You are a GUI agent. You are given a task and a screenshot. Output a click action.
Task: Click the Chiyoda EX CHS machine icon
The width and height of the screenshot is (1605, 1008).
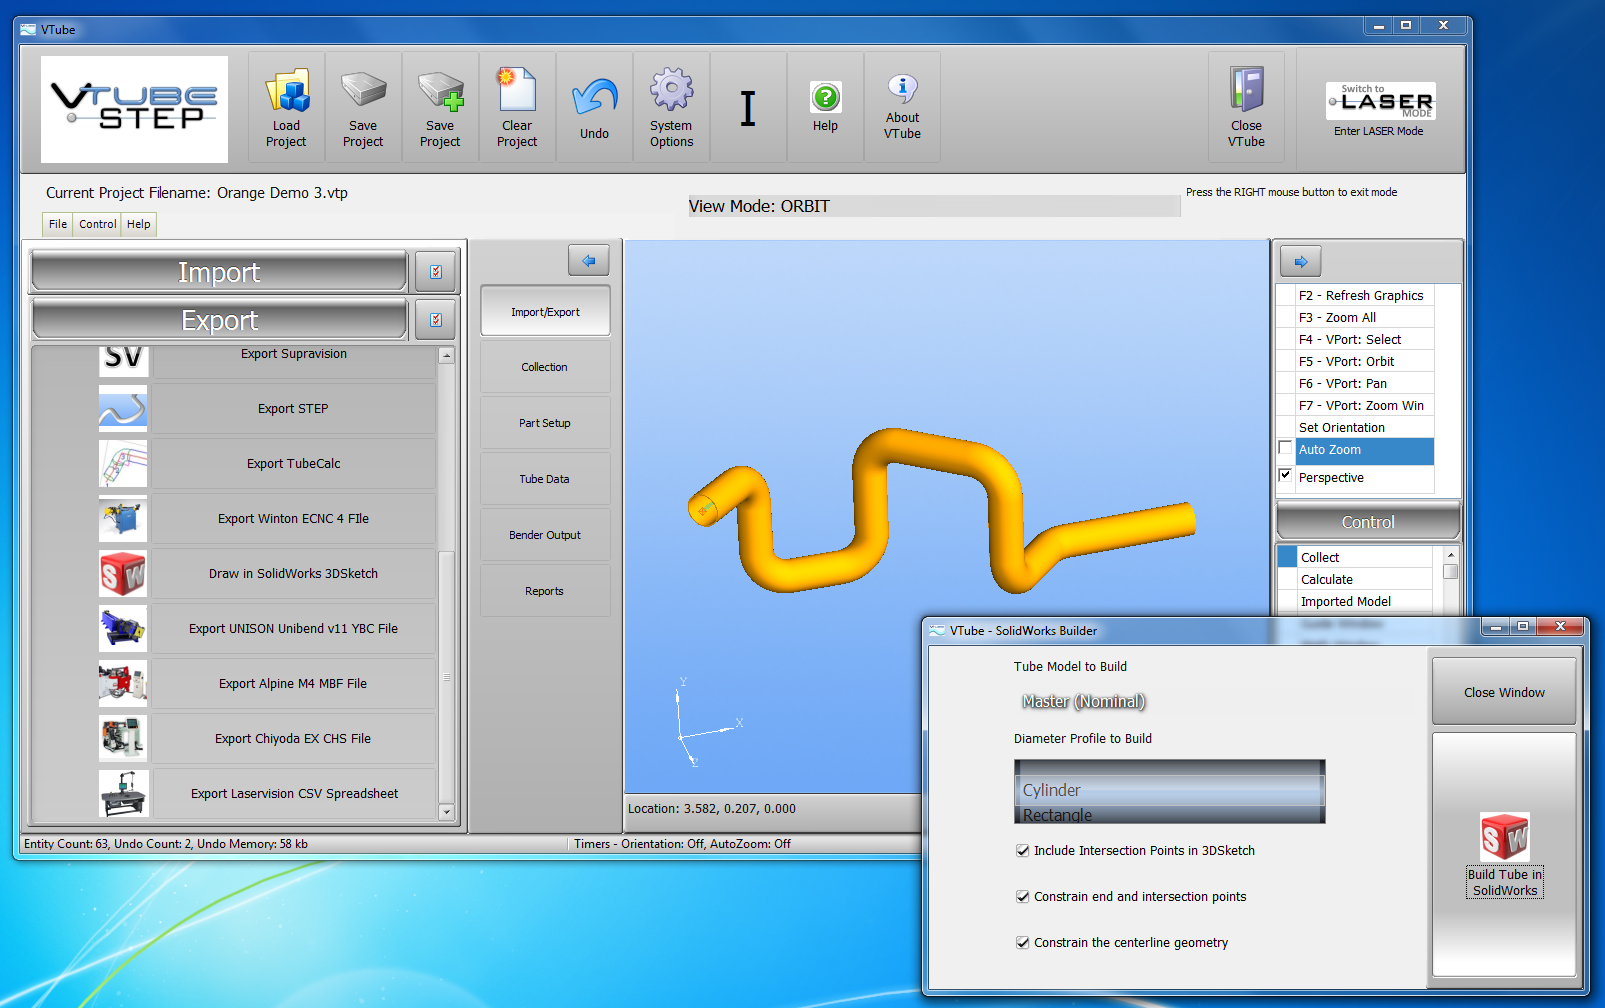pyautogui.click(x=123, y=738)
